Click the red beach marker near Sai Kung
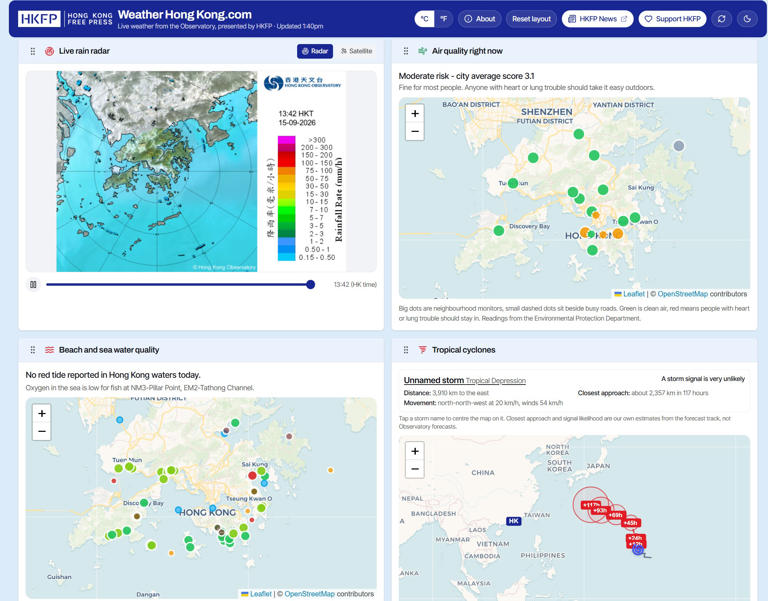768x601 pixels. [252, 475]
